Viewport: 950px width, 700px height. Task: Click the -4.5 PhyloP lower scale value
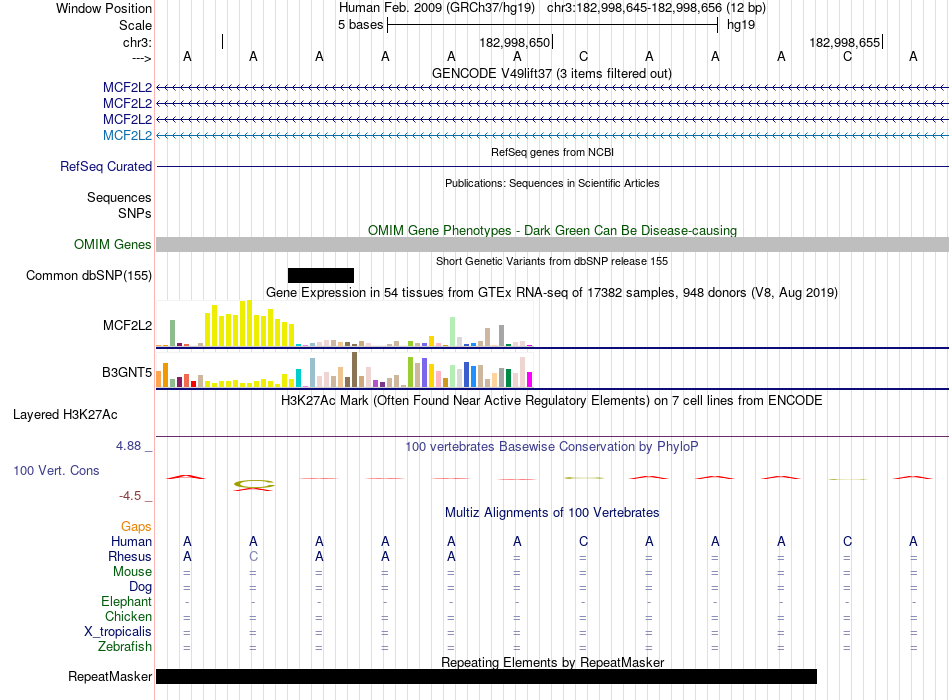[x=130, y=496]
